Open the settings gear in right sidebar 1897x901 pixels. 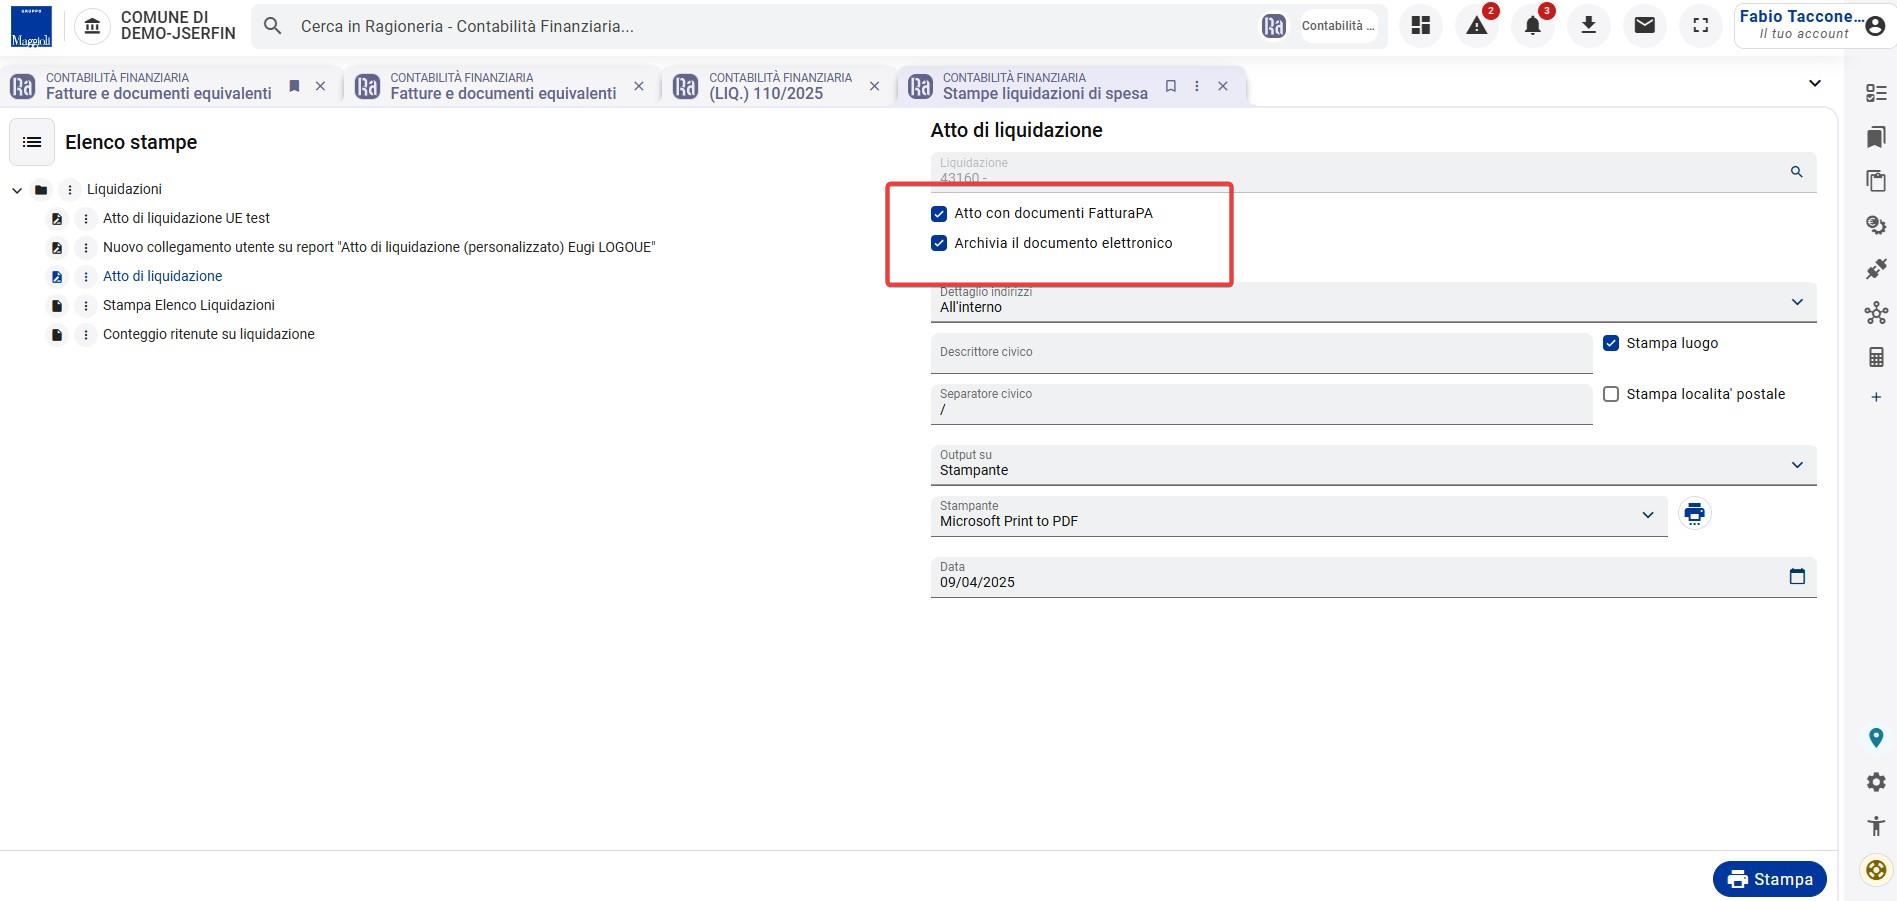point(1876,782)
